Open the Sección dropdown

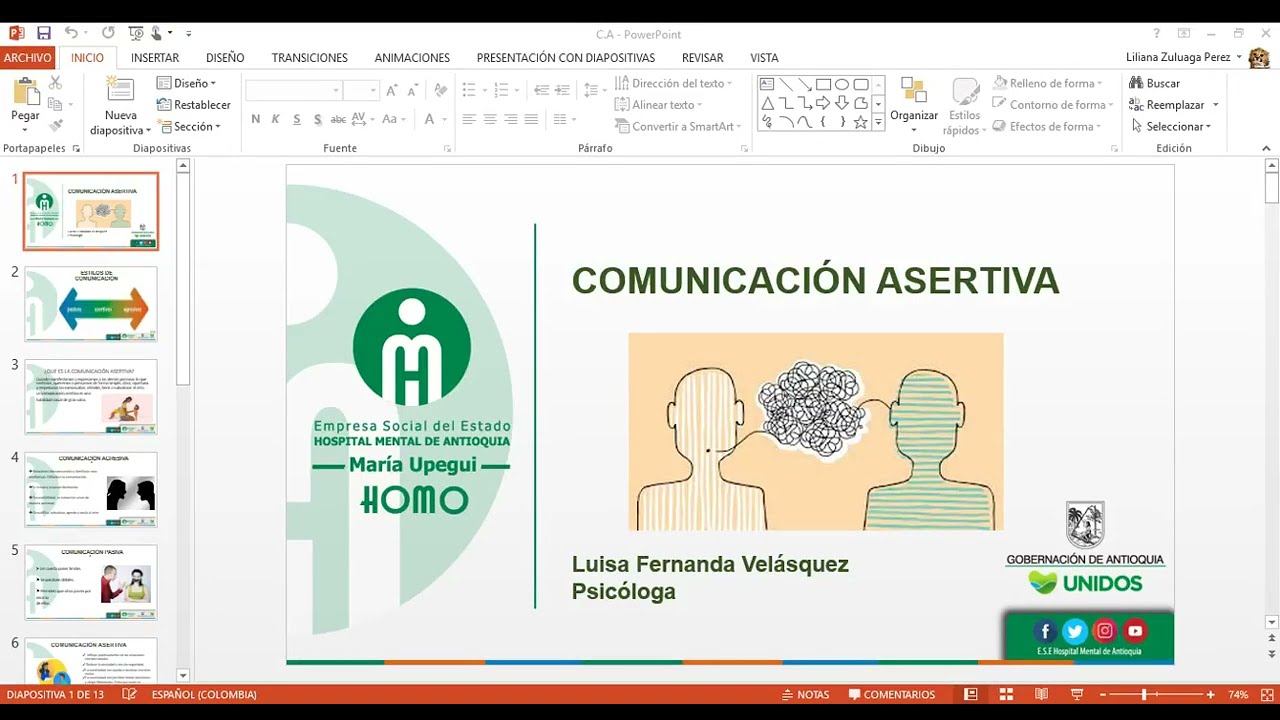tap(189, 127)
